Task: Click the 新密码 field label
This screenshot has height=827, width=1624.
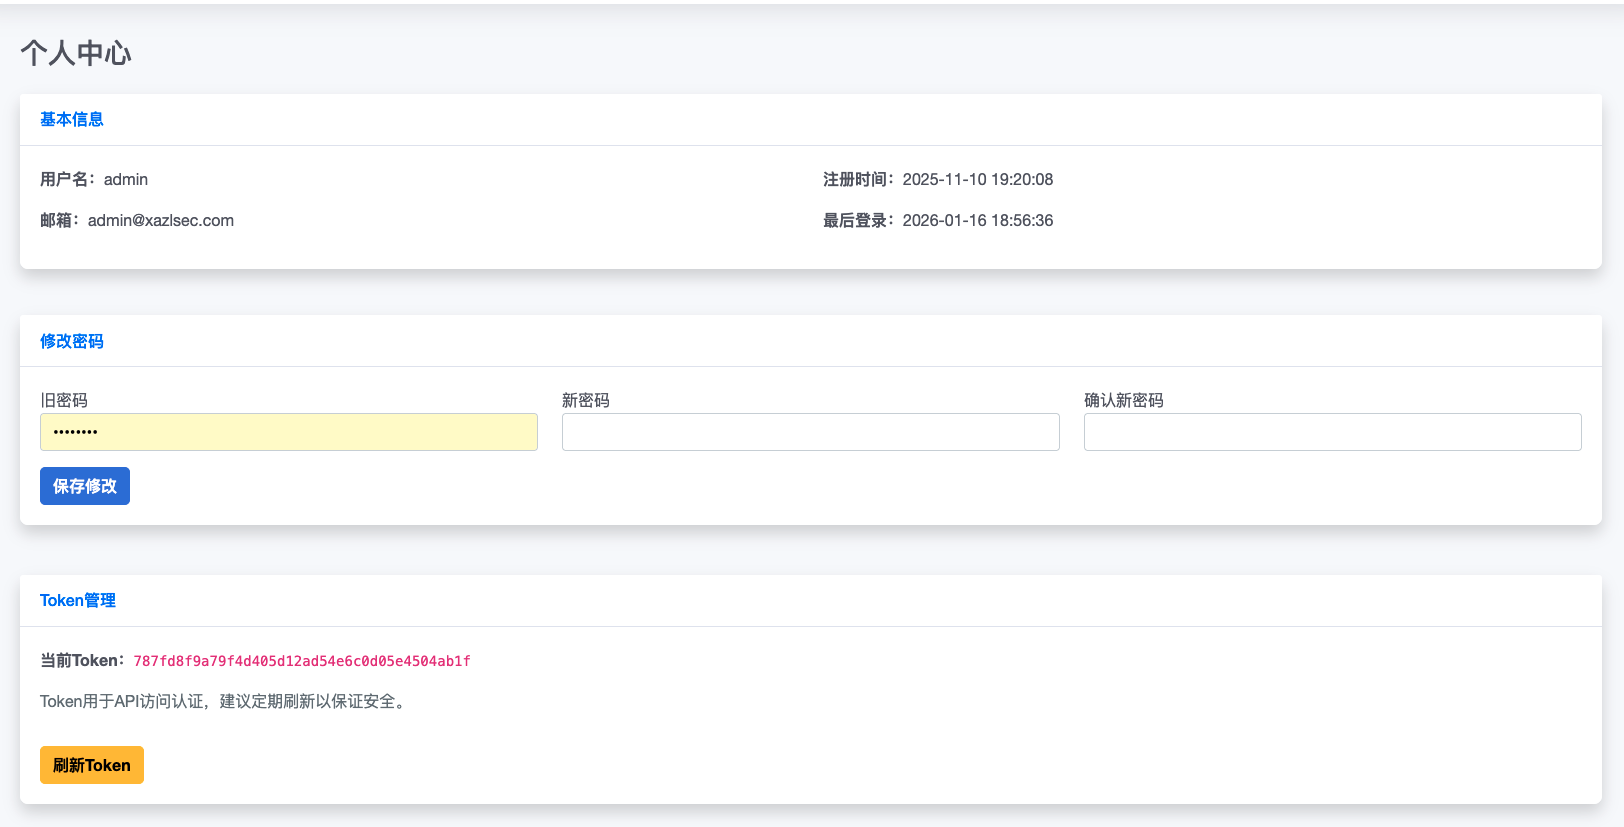Action: (586, 400)
